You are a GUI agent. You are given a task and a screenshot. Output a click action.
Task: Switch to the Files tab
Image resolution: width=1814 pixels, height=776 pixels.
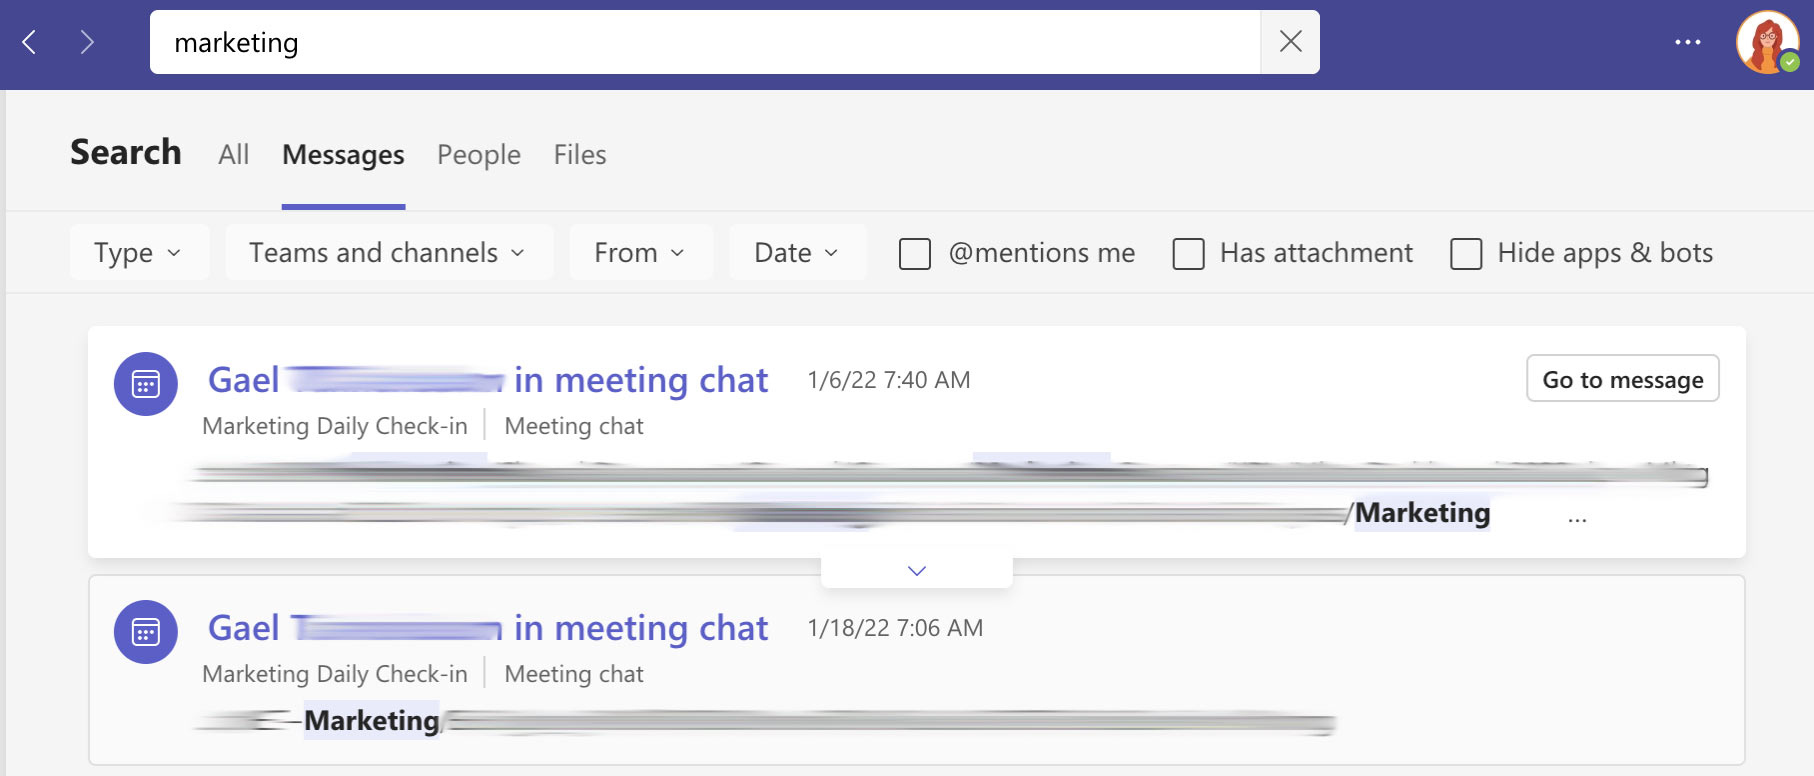(580, 155)
